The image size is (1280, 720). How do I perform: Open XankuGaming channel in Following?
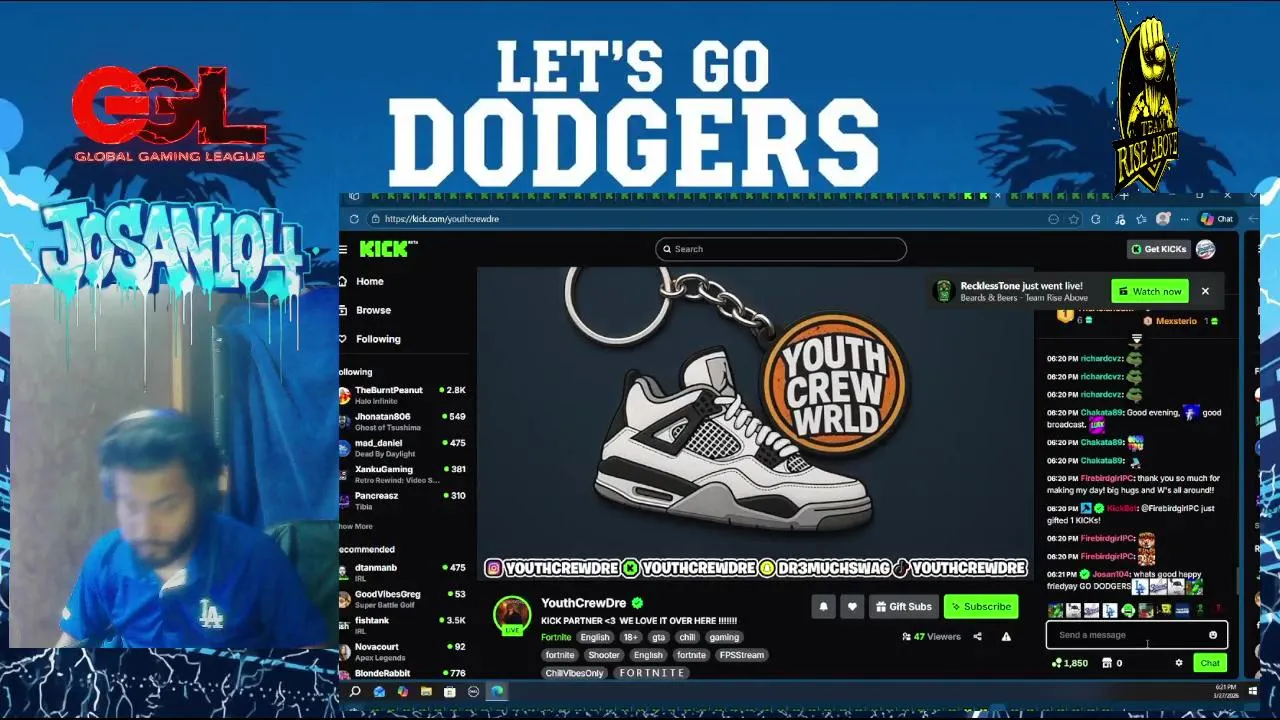click(403, 474)
